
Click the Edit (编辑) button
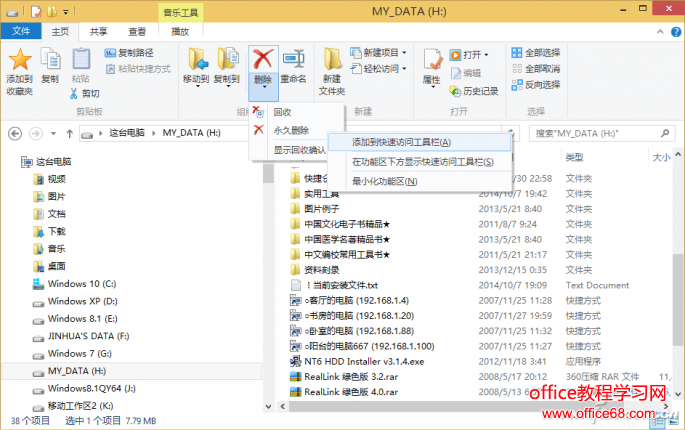[466, 73]
